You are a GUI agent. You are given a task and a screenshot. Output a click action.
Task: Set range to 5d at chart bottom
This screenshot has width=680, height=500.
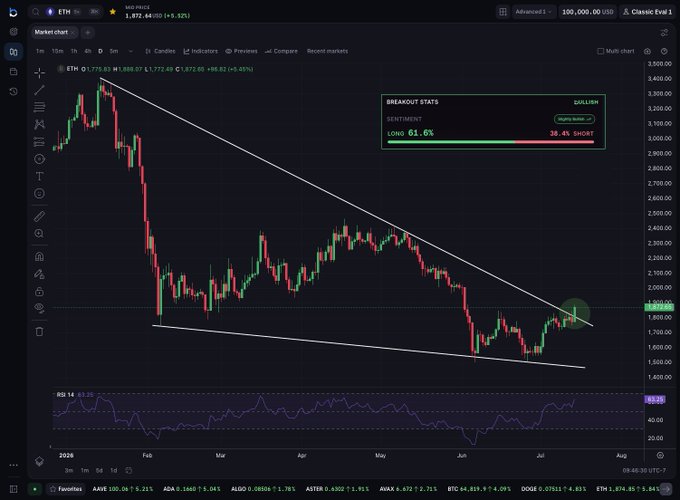(99, 471)
